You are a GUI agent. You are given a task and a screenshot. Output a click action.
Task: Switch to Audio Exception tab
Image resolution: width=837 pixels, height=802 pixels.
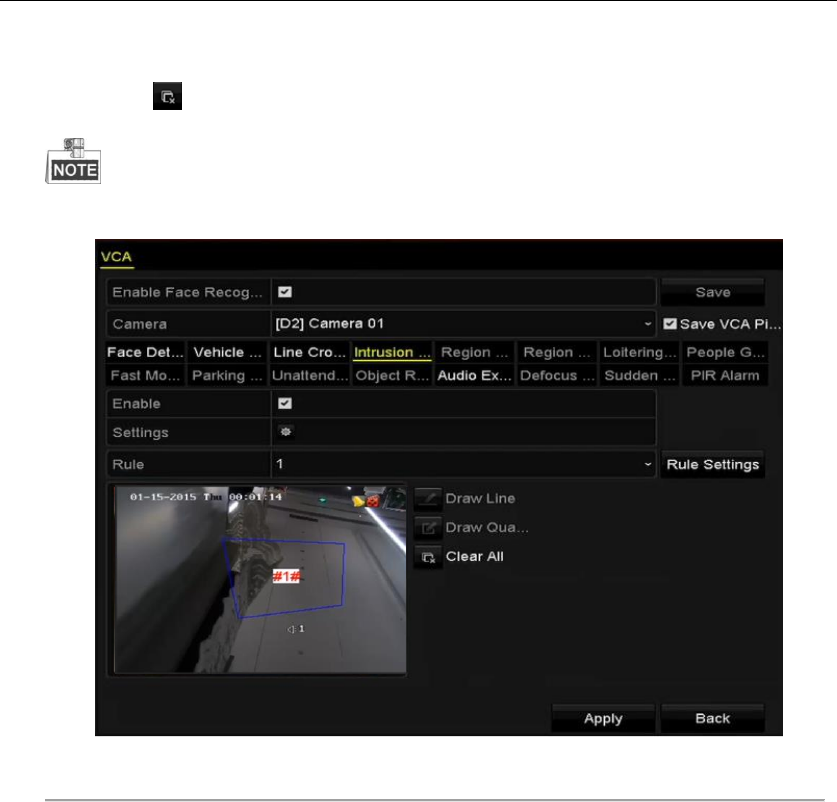pos(475,376)
